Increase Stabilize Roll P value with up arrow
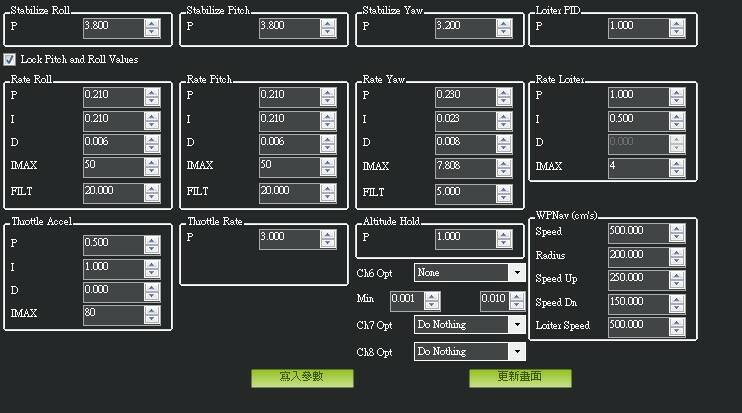This screenshot has width=742, height=413. click(152, 23)
